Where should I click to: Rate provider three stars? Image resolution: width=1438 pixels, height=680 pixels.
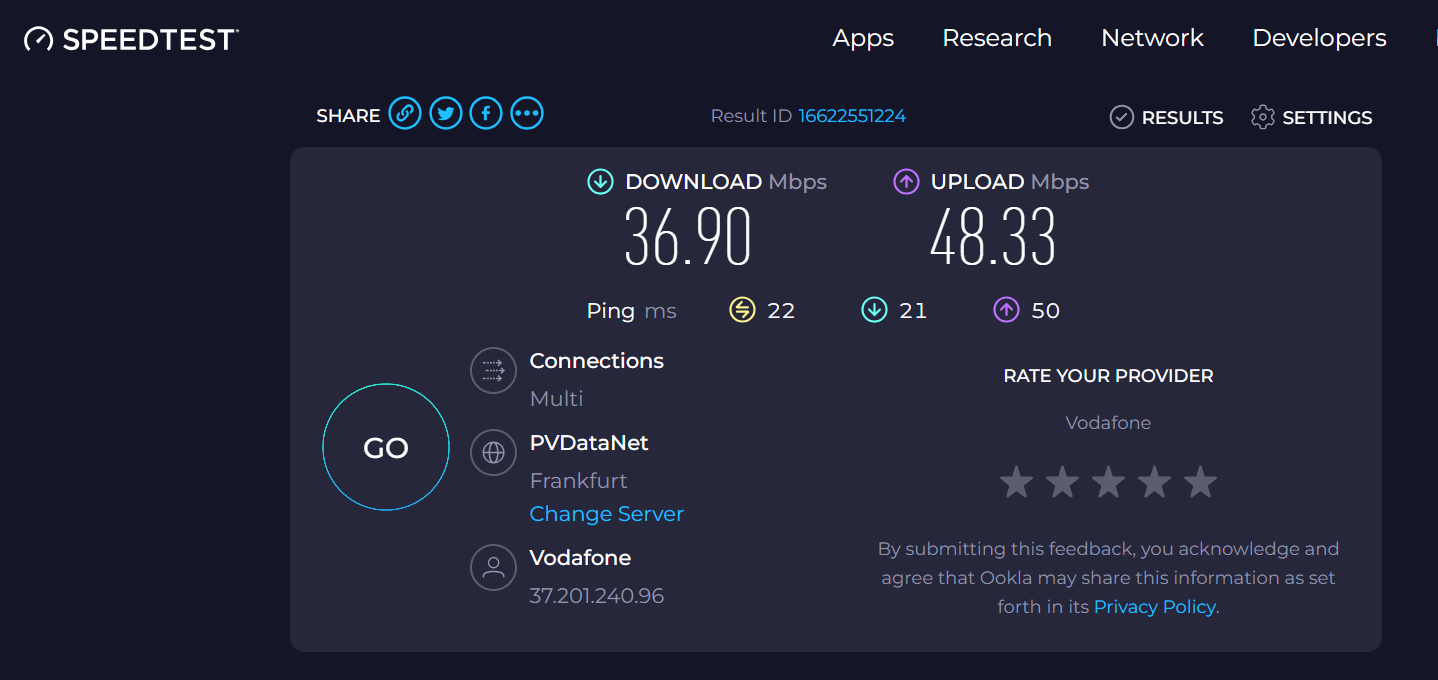coord(1108,482)
